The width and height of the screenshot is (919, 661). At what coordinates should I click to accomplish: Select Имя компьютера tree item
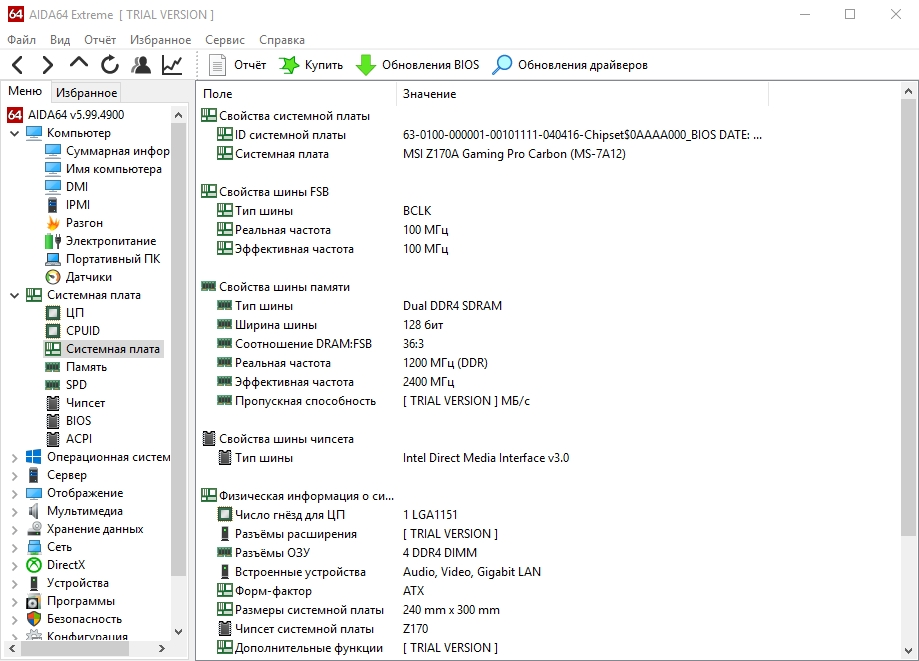click(x=103, y=169)
